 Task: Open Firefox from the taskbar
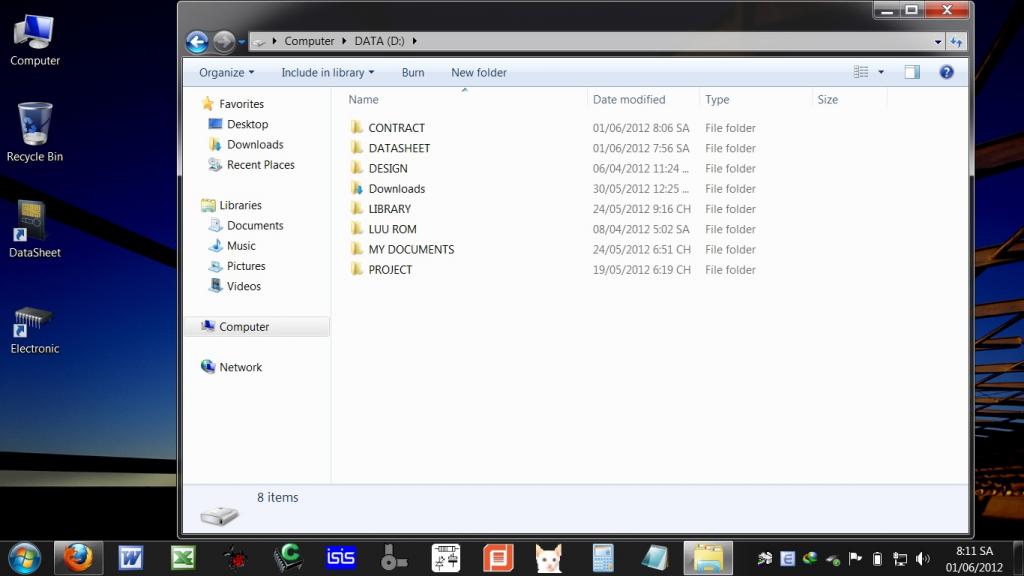click(78, 558)
